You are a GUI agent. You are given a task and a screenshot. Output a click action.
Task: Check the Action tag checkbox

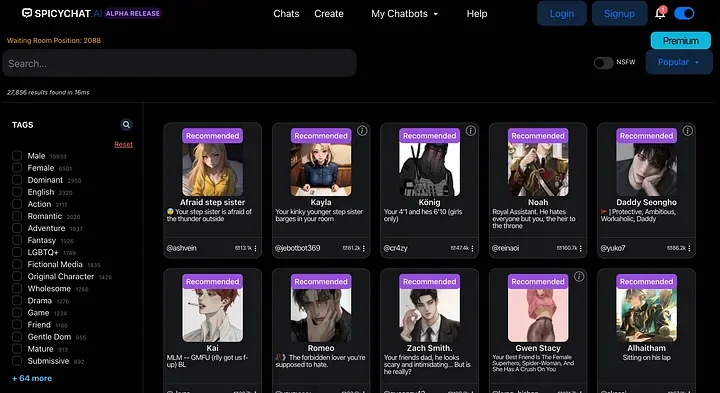(17, 204)
